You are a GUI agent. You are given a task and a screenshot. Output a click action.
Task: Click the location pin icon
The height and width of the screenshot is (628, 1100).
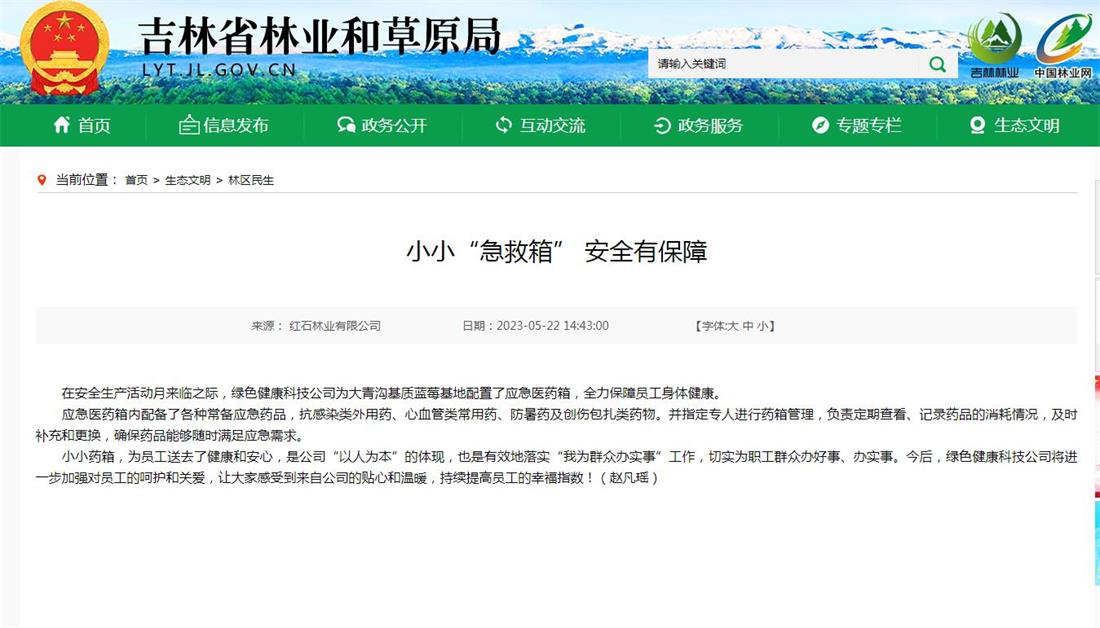click(42, 180)
